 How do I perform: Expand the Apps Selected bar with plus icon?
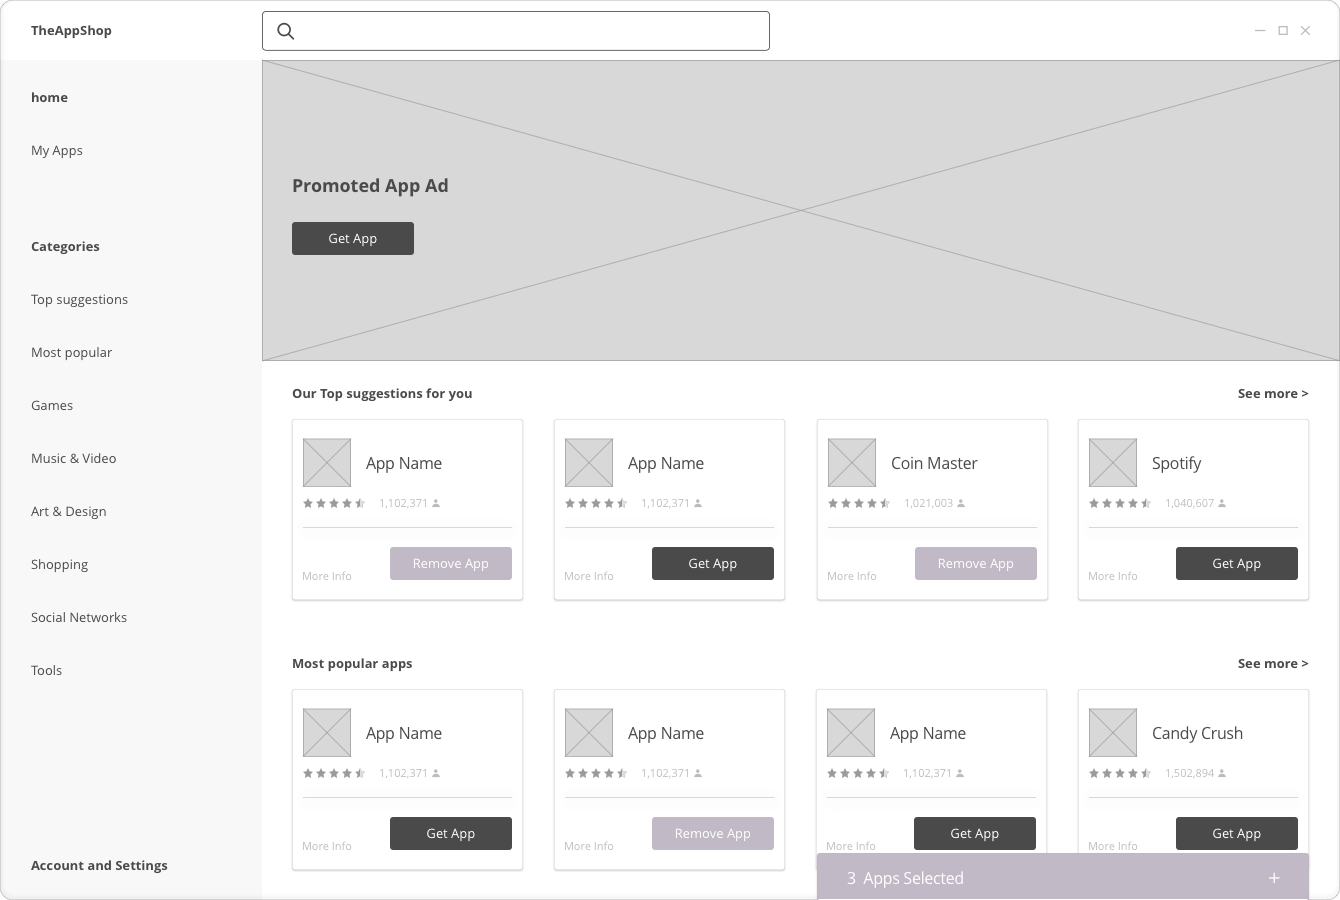coord(1273,878)
